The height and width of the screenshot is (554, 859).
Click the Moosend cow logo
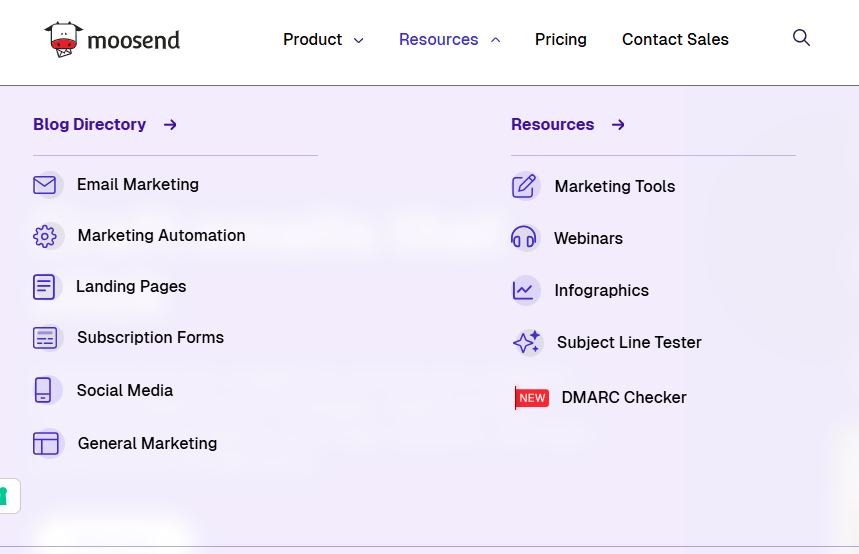(64, 39)
